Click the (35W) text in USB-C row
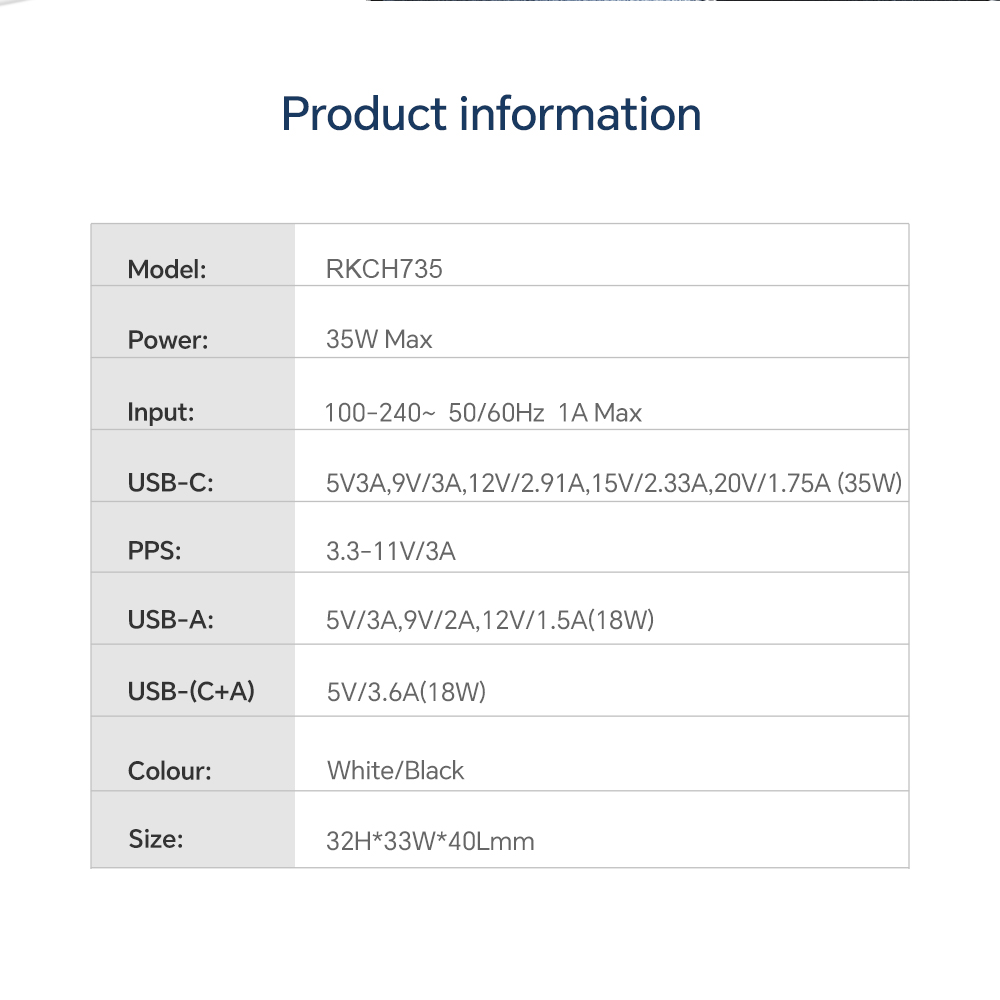 coord(870,484)
